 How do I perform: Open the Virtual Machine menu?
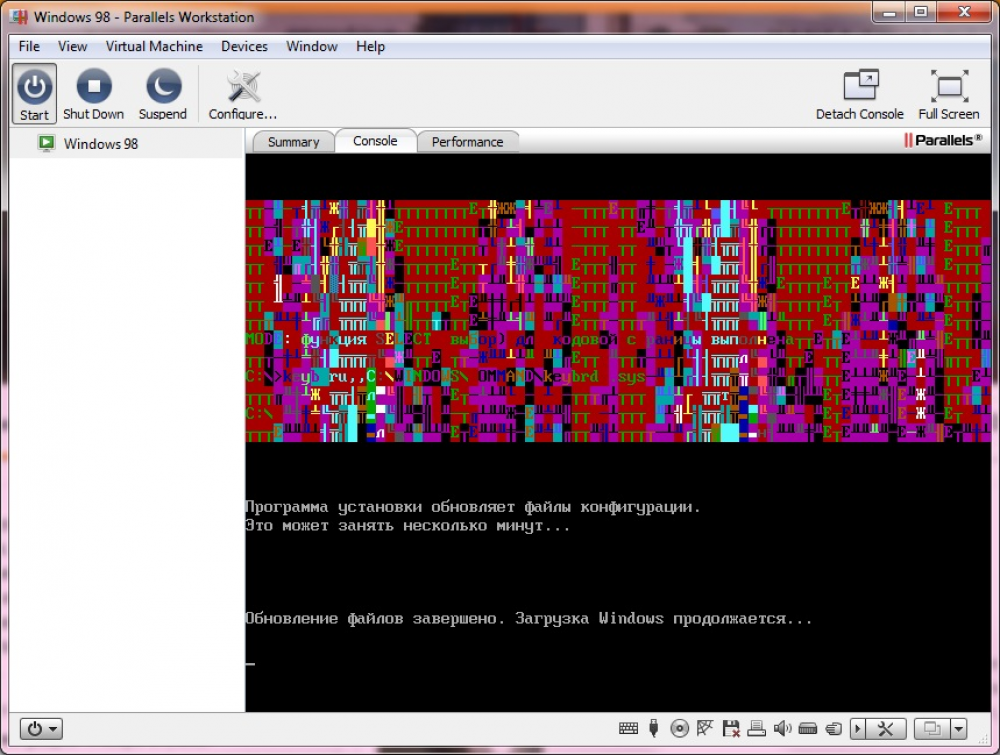[x=154, y=47]
